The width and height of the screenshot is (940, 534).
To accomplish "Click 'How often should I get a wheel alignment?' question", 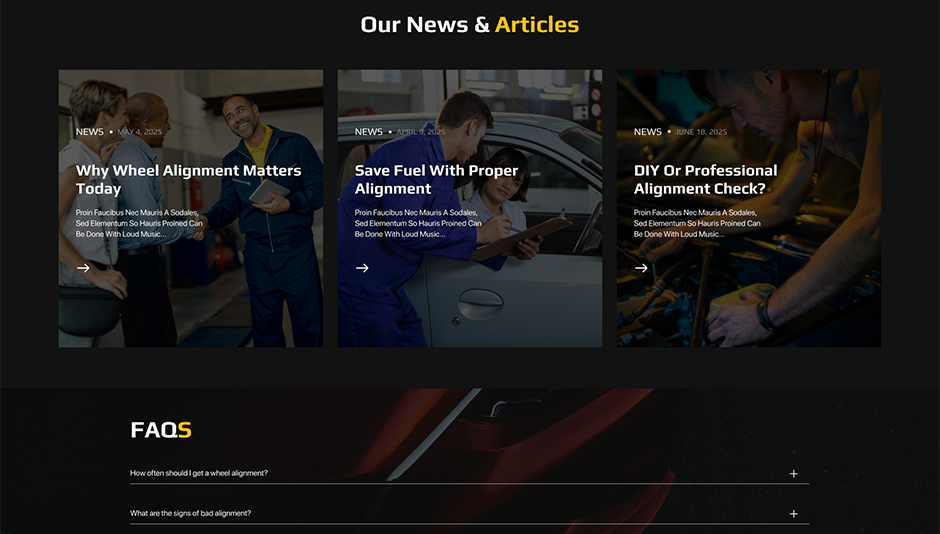I will (x=199, y=473).
